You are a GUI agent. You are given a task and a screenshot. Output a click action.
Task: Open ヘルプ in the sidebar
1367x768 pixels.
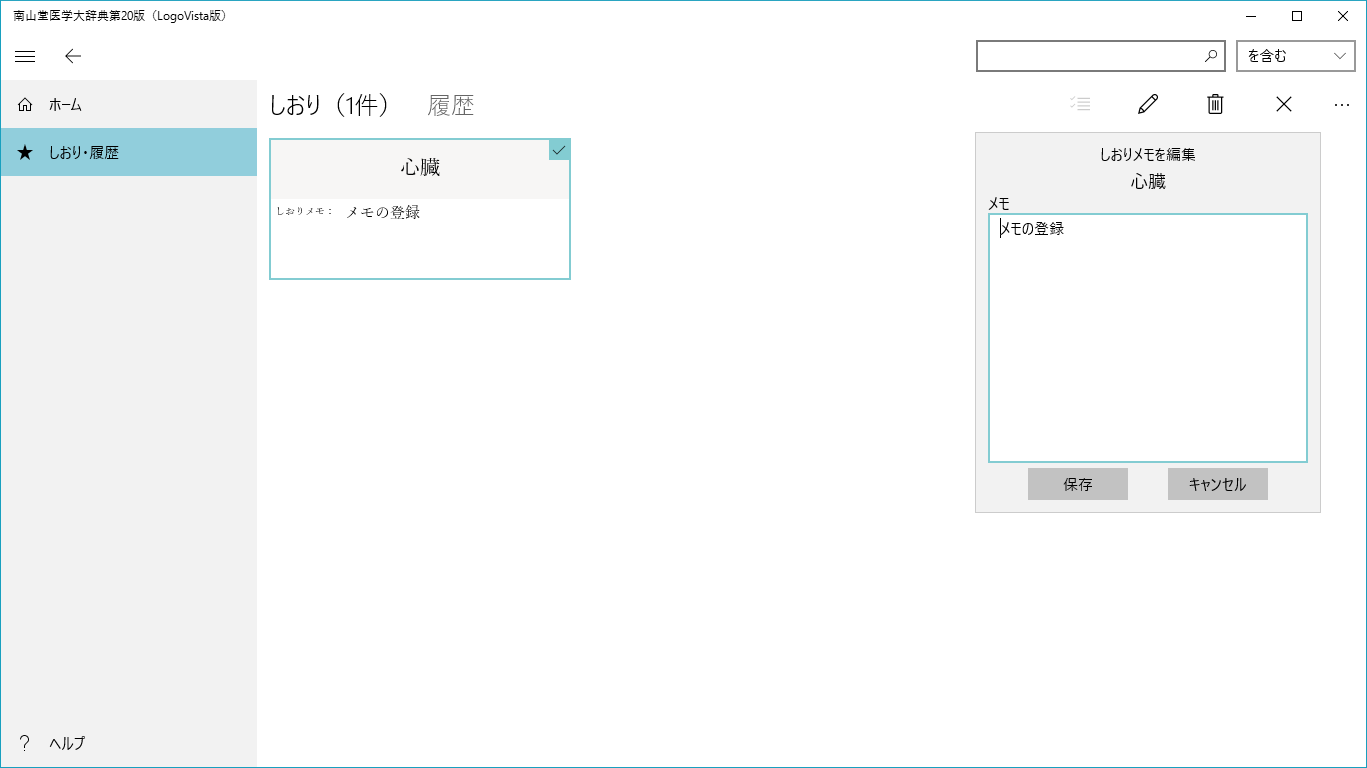pyautogui.click(x=66, y=743)
